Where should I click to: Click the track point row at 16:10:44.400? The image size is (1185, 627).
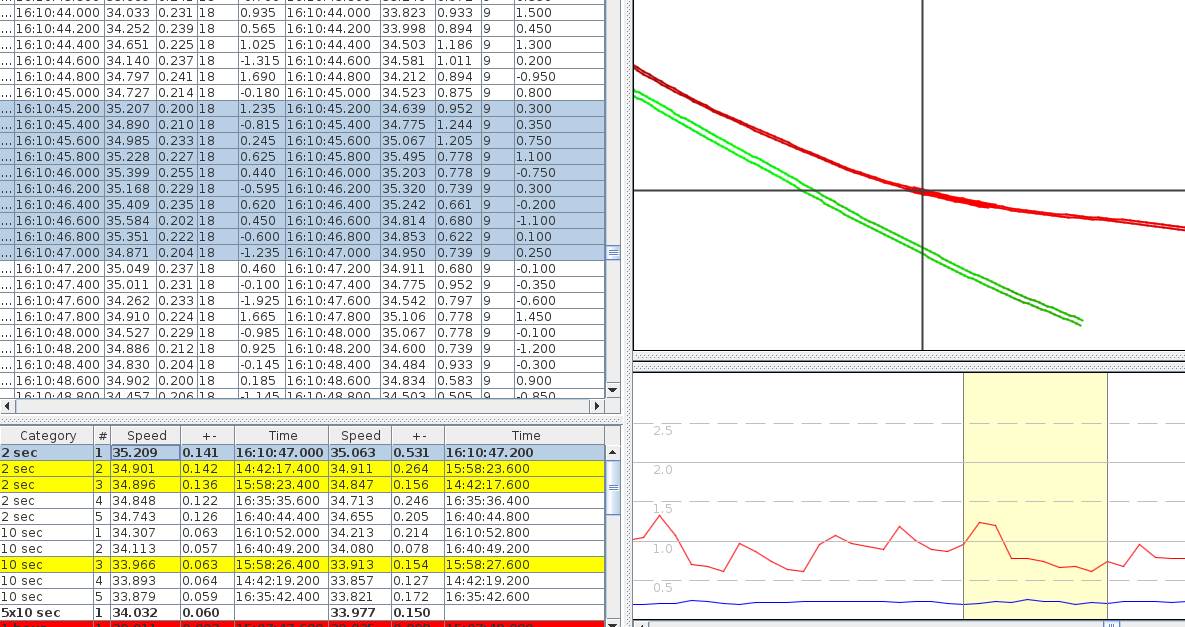[x=300, y=45]
